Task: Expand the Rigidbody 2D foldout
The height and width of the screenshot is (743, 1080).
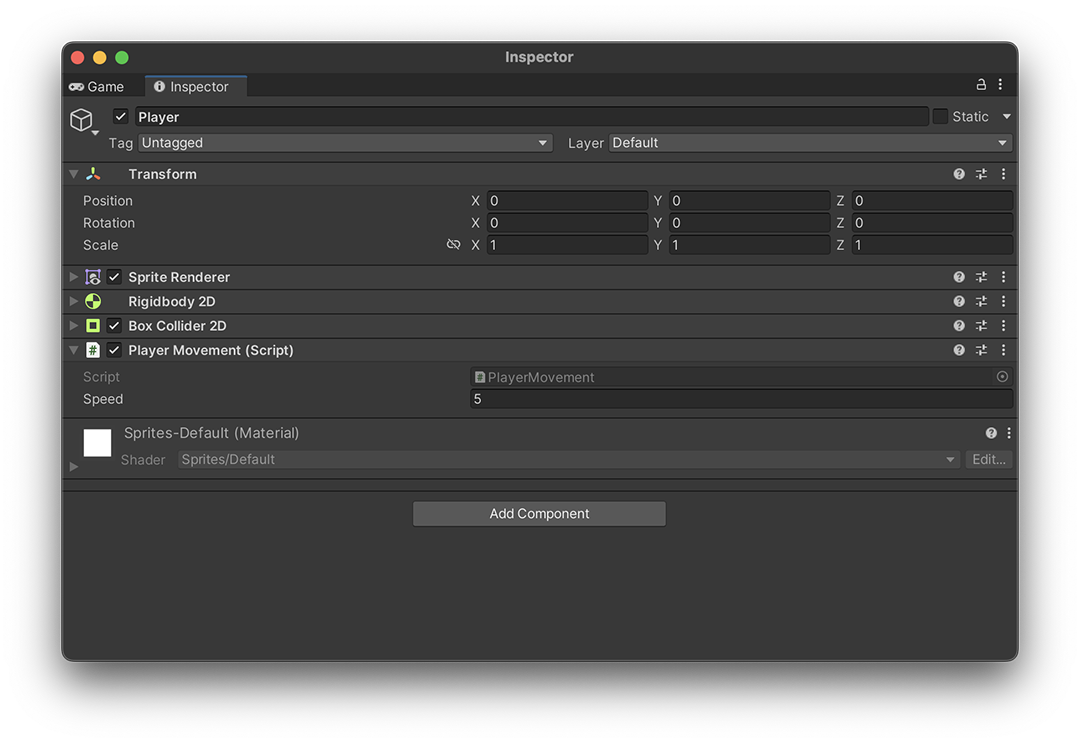Action: tap(74, 301)
